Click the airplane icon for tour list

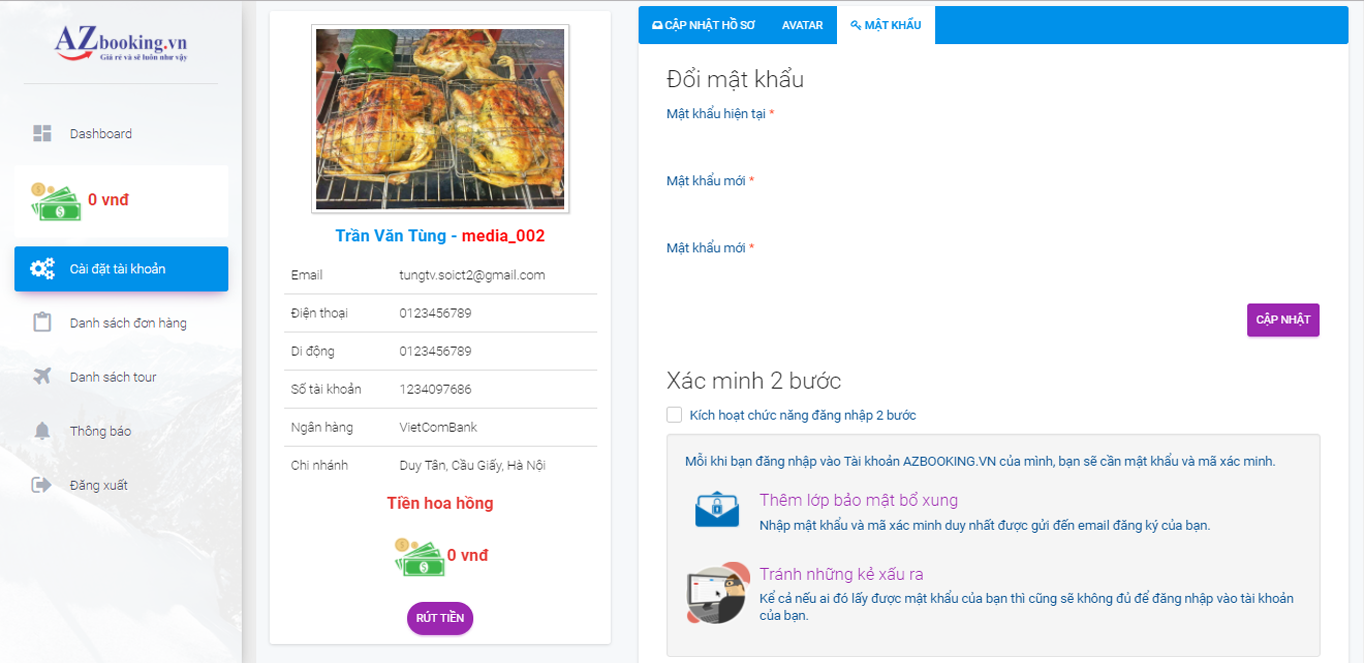[42, 377]
